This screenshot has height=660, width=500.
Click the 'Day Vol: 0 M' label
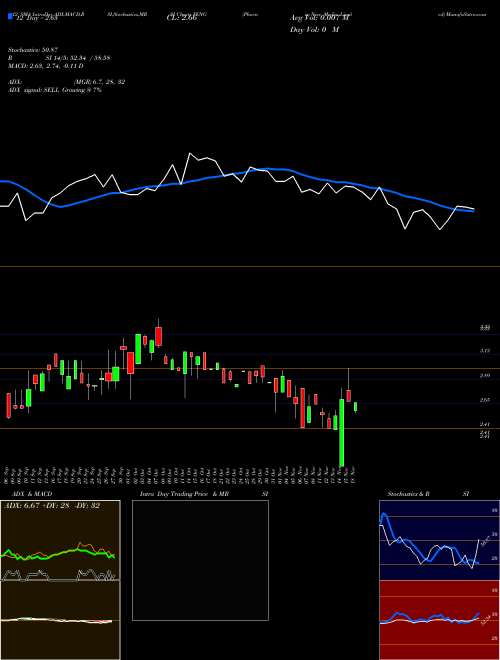click(x=315, y=30)
